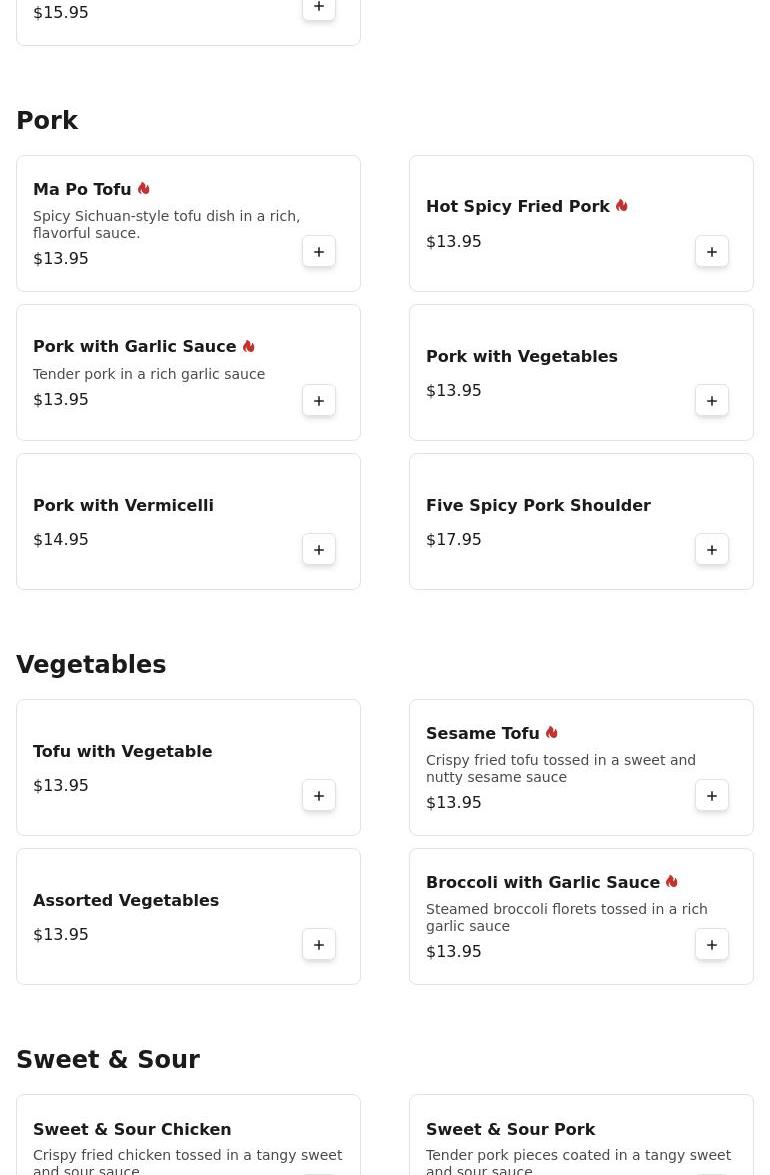The width and height of the screenshot is (770, 1175).
Task: Add Tofu with Vegetable to order
Action: pos(319,796)
